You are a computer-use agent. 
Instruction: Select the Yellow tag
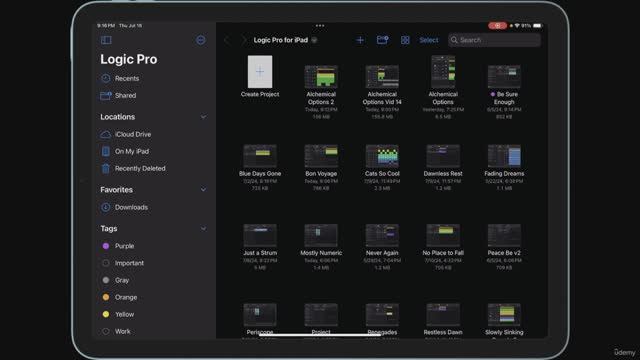pos(118,315)
